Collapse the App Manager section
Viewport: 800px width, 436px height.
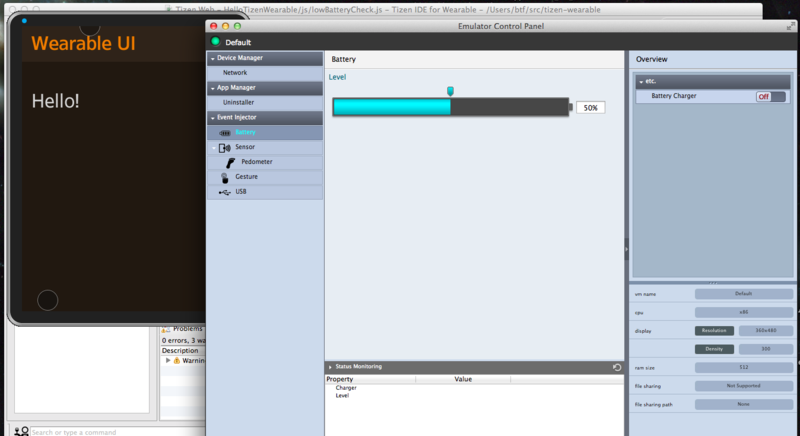(213, 88)
